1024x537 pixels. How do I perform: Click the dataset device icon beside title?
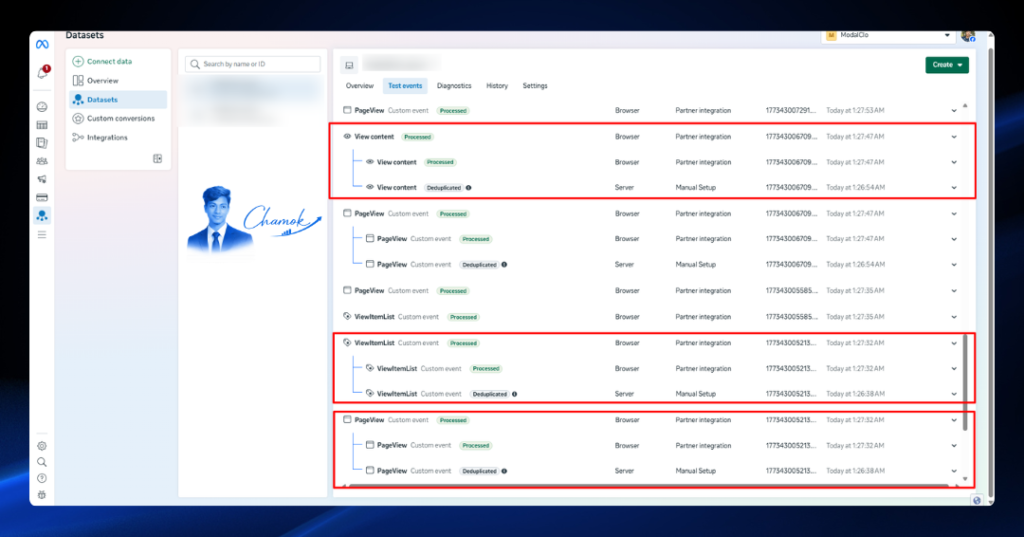349,65
